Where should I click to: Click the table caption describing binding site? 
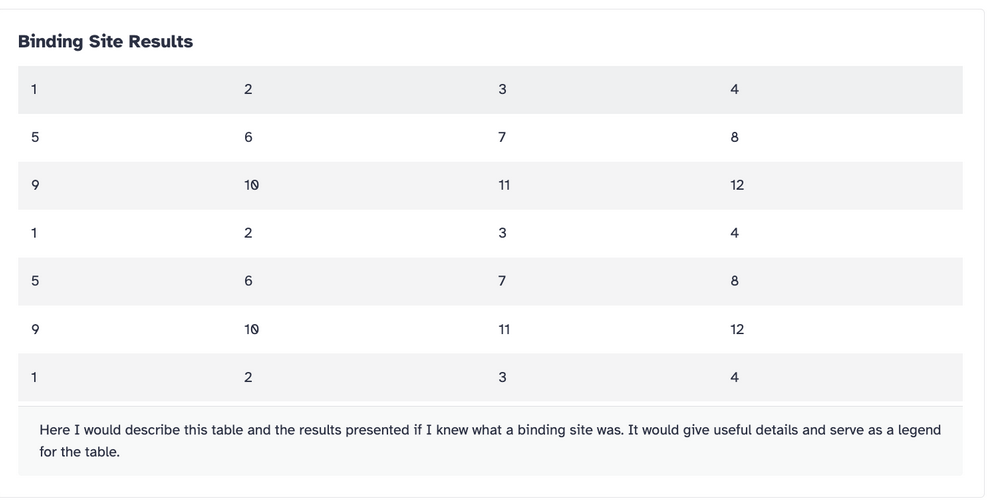pos(490,441)
